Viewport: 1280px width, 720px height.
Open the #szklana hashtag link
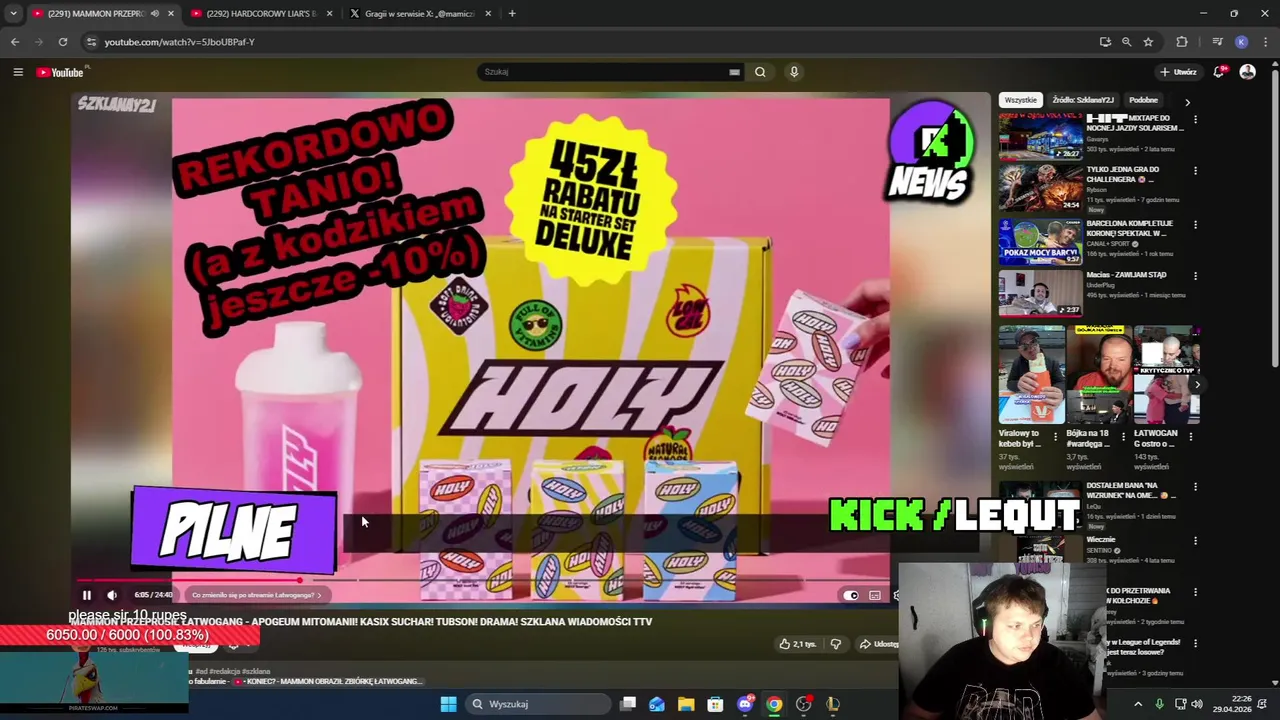[x=255, y=671]
